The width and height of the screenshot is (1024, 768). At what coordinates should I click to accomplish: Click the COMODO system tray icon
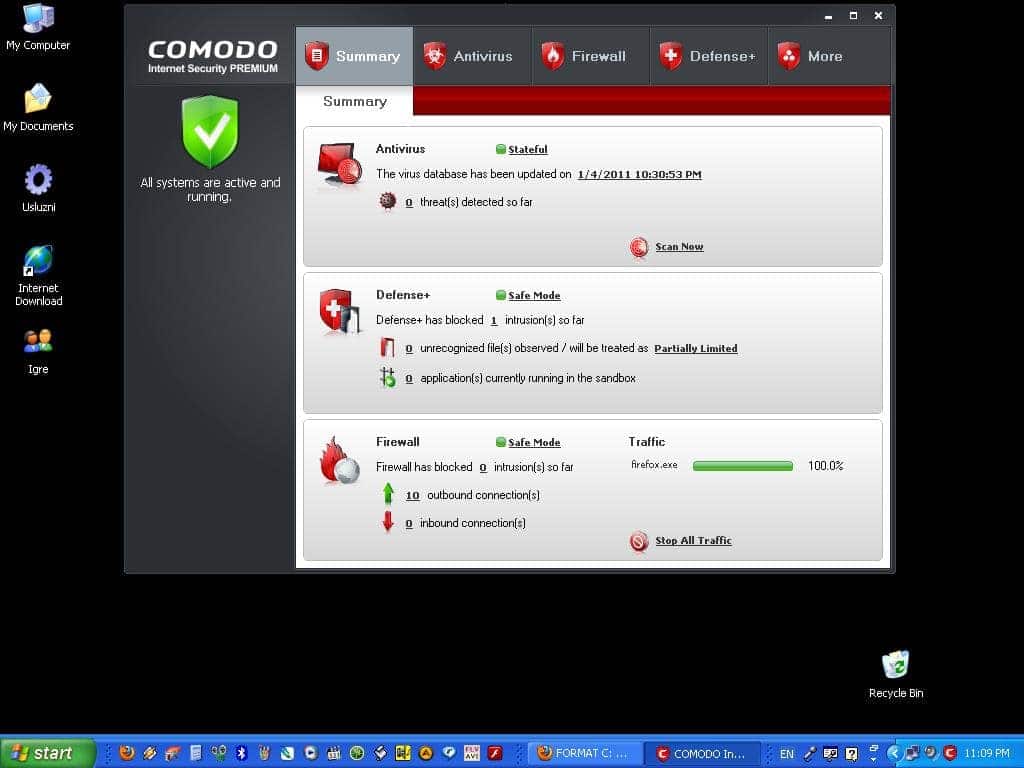[950, 753]
